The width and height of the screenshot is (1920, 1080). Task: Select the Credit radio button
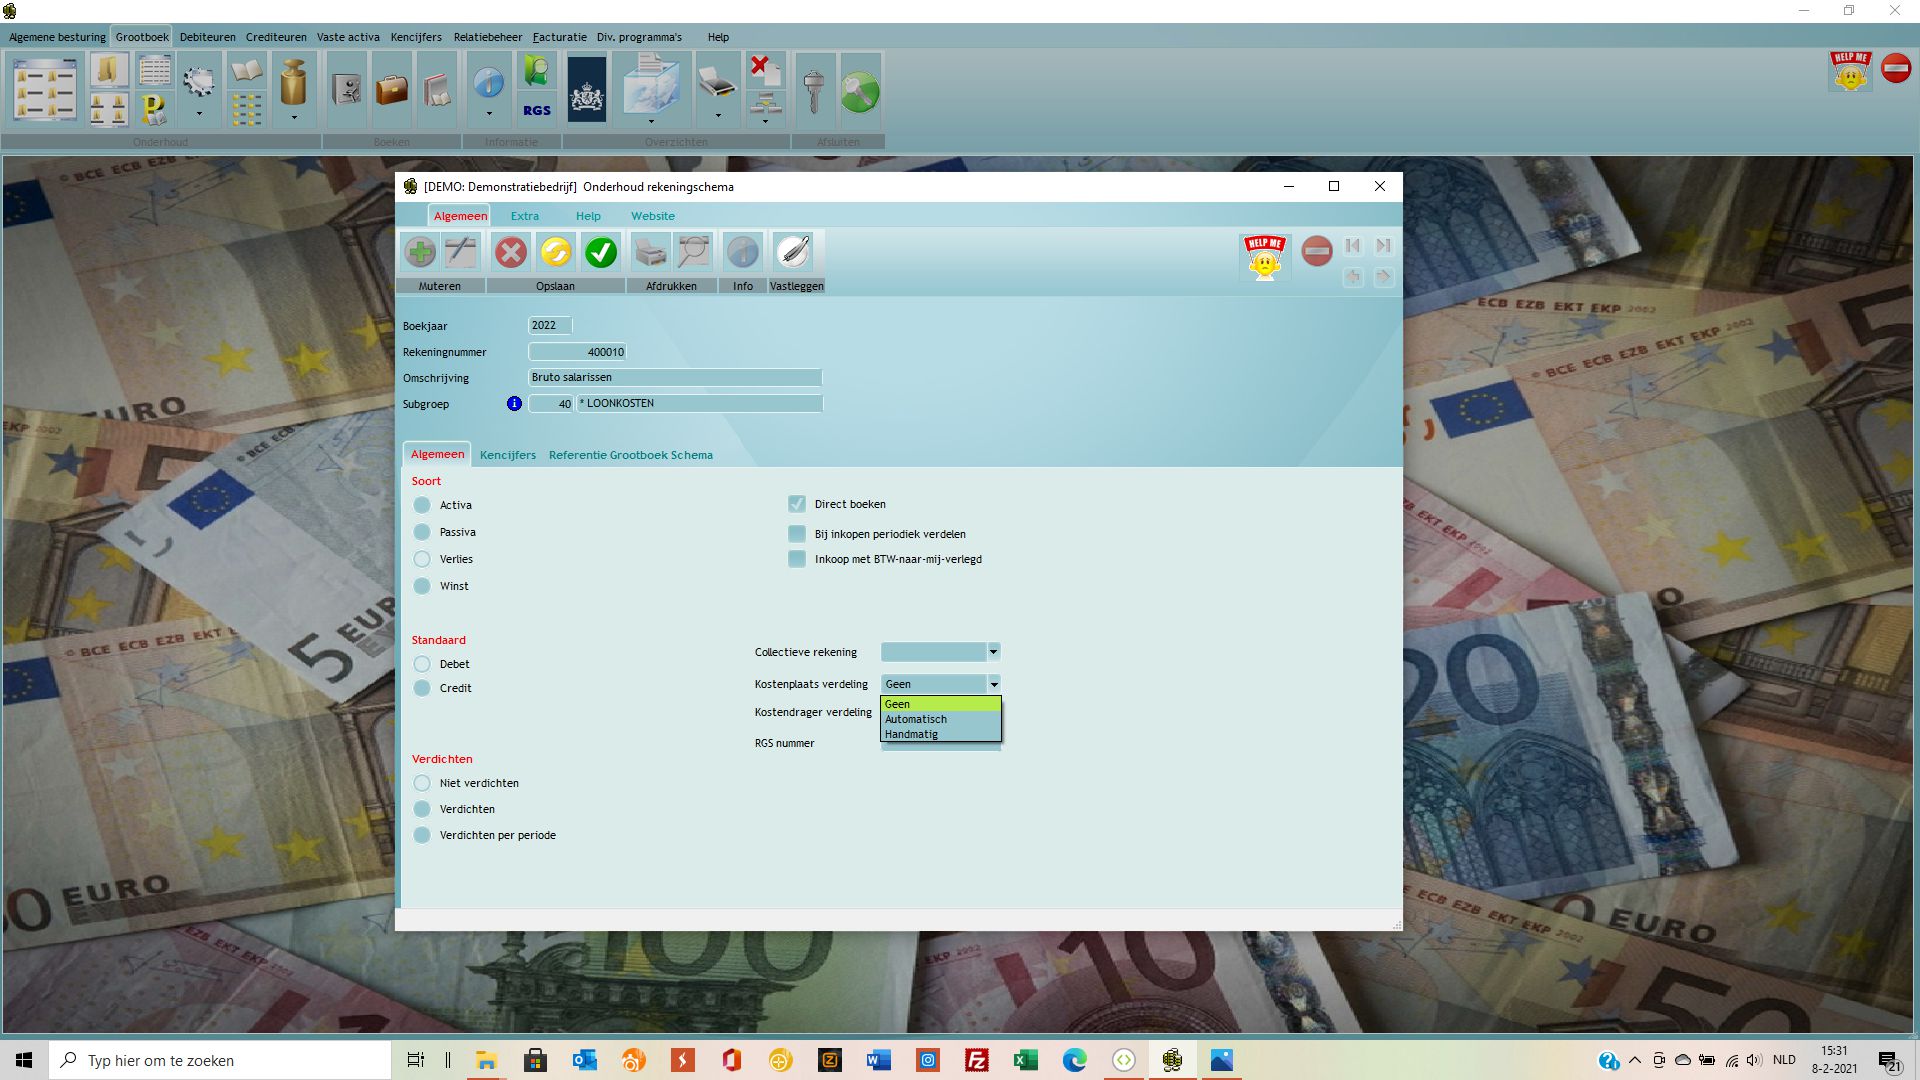422,688
